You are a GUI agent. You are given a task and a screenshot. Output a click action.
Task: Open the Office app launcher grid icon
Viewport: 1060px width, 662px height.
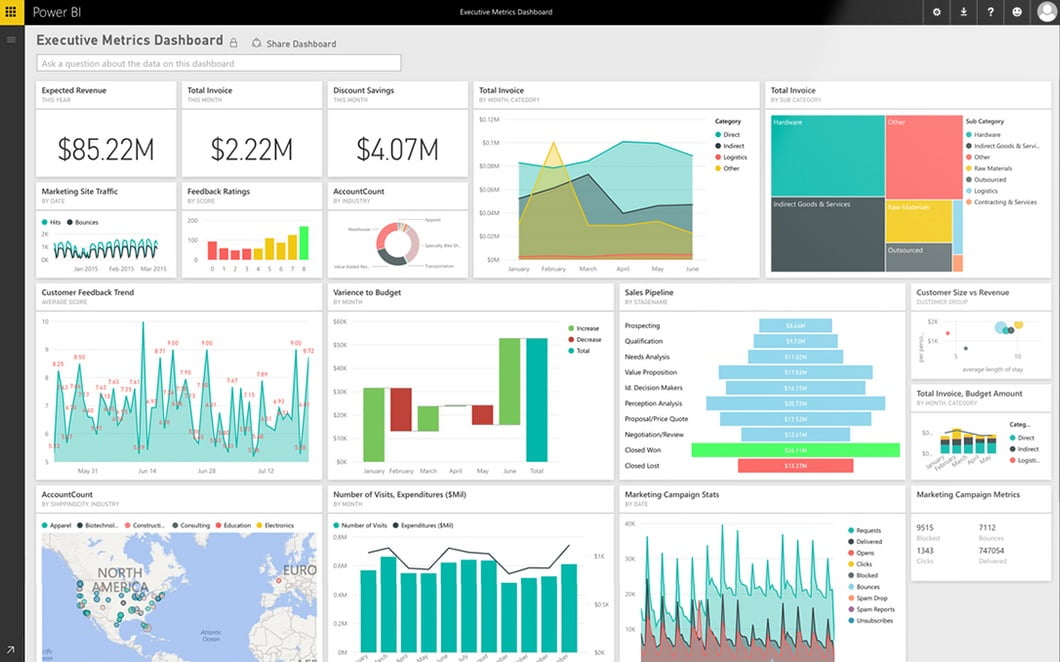point(11,11)
